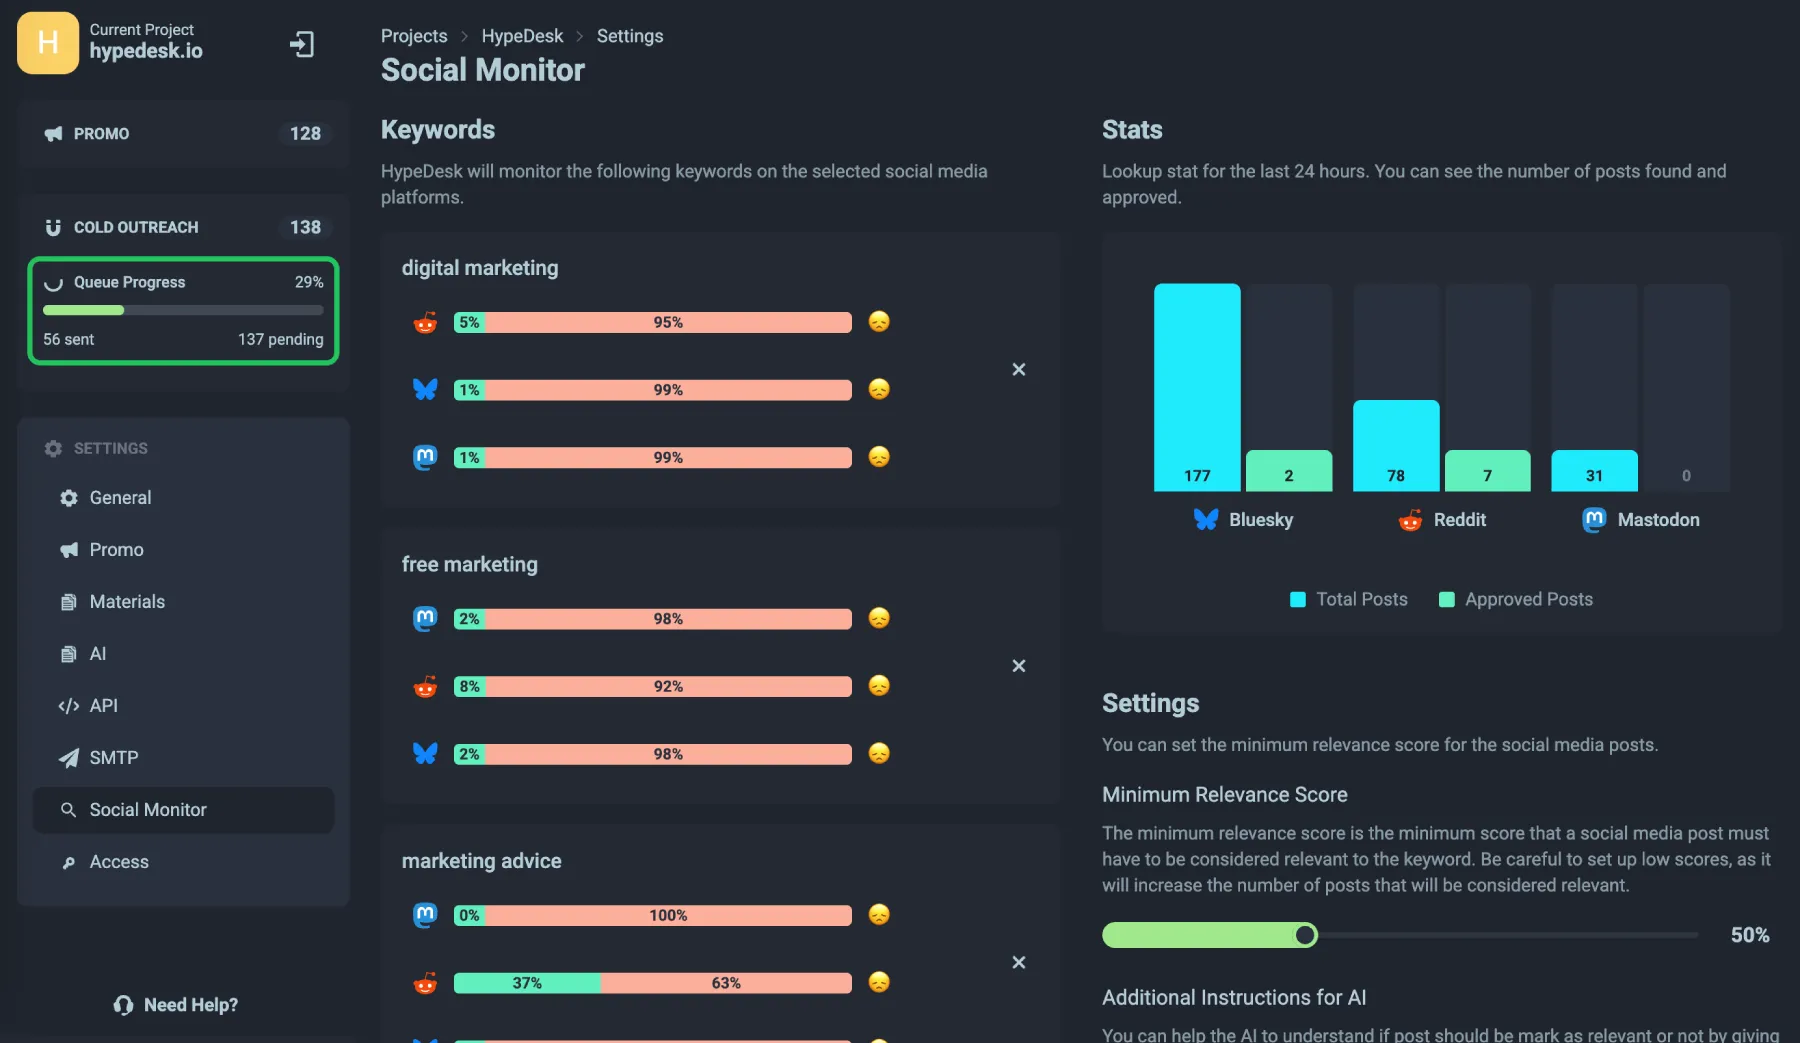
Task: Select the API code icon in Settings menu
Action: [x=67, y=705]
